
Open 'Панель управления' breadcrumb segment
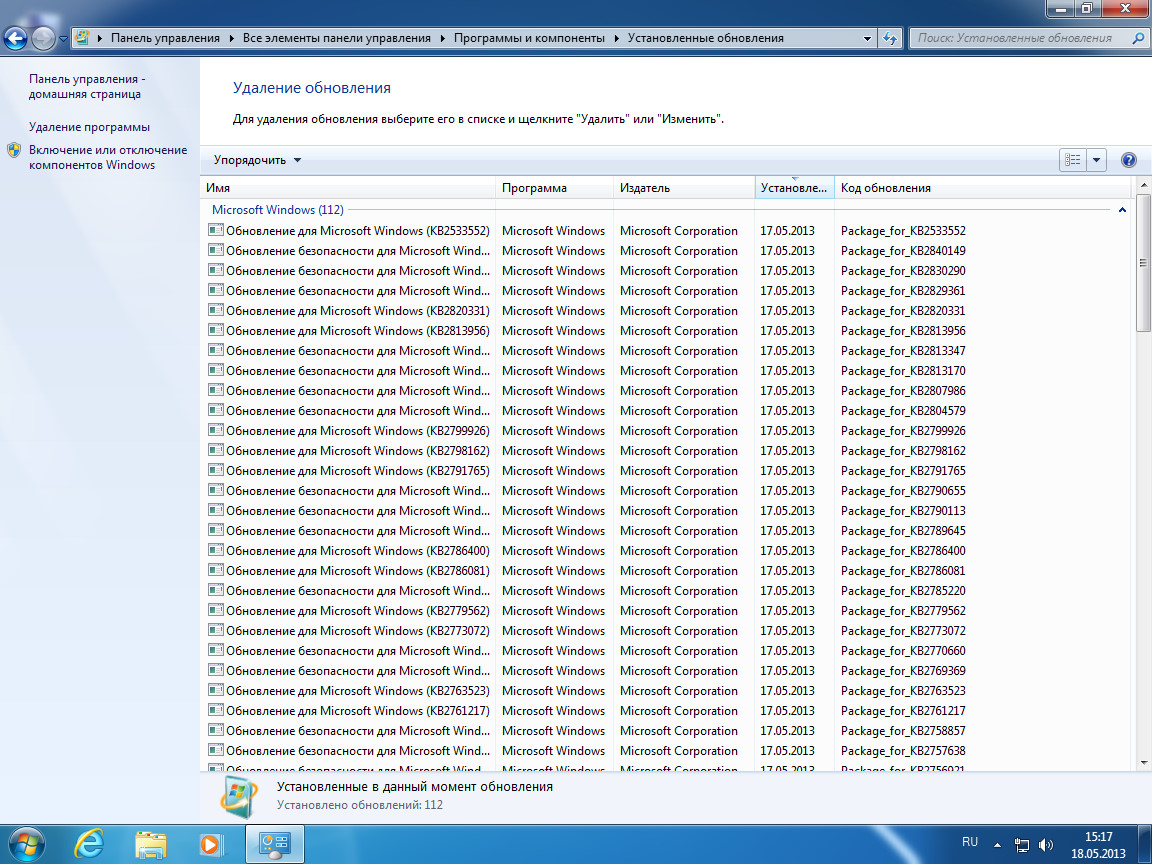tap(165, 38)
